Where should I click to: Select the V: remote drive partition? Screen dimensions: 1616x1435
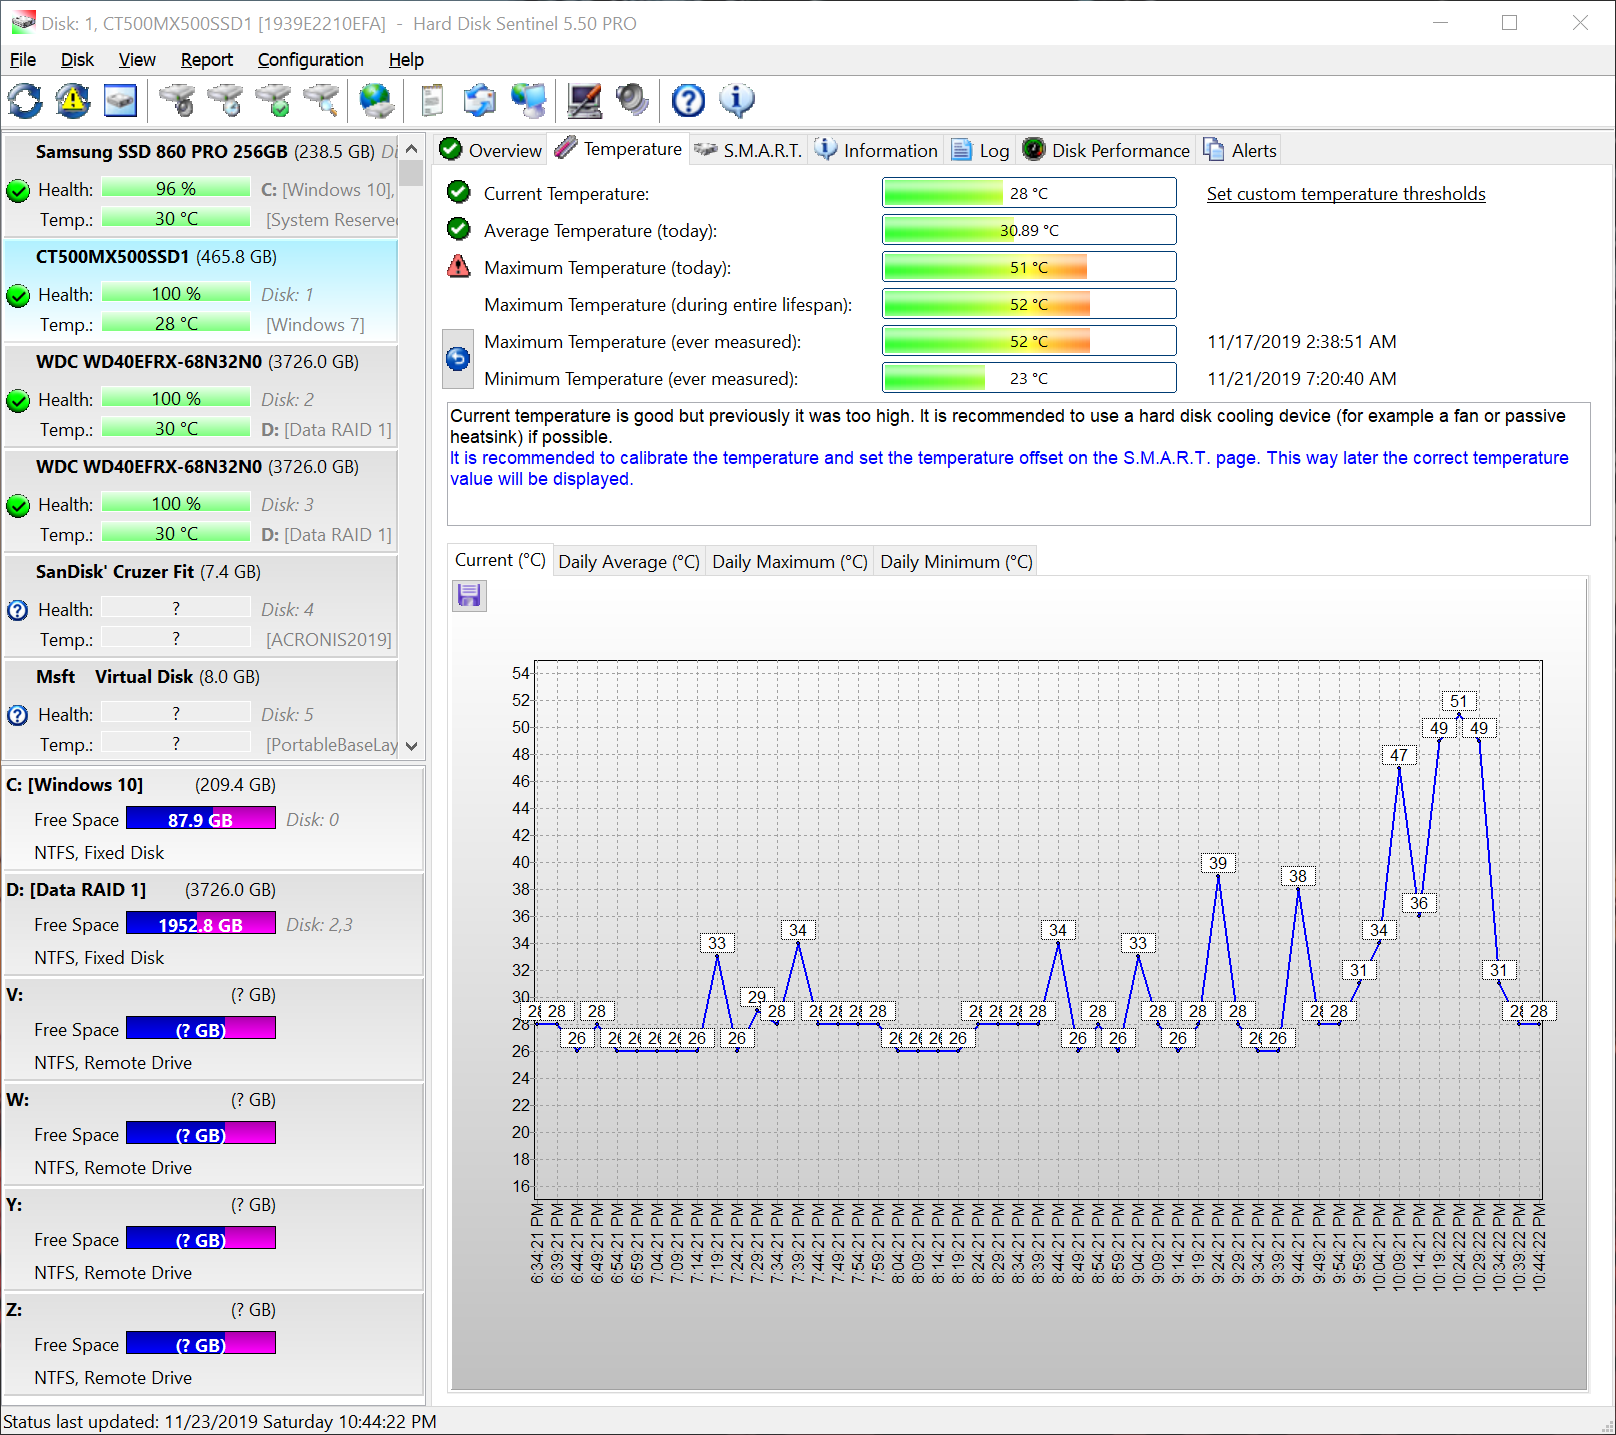[213, 1028]
